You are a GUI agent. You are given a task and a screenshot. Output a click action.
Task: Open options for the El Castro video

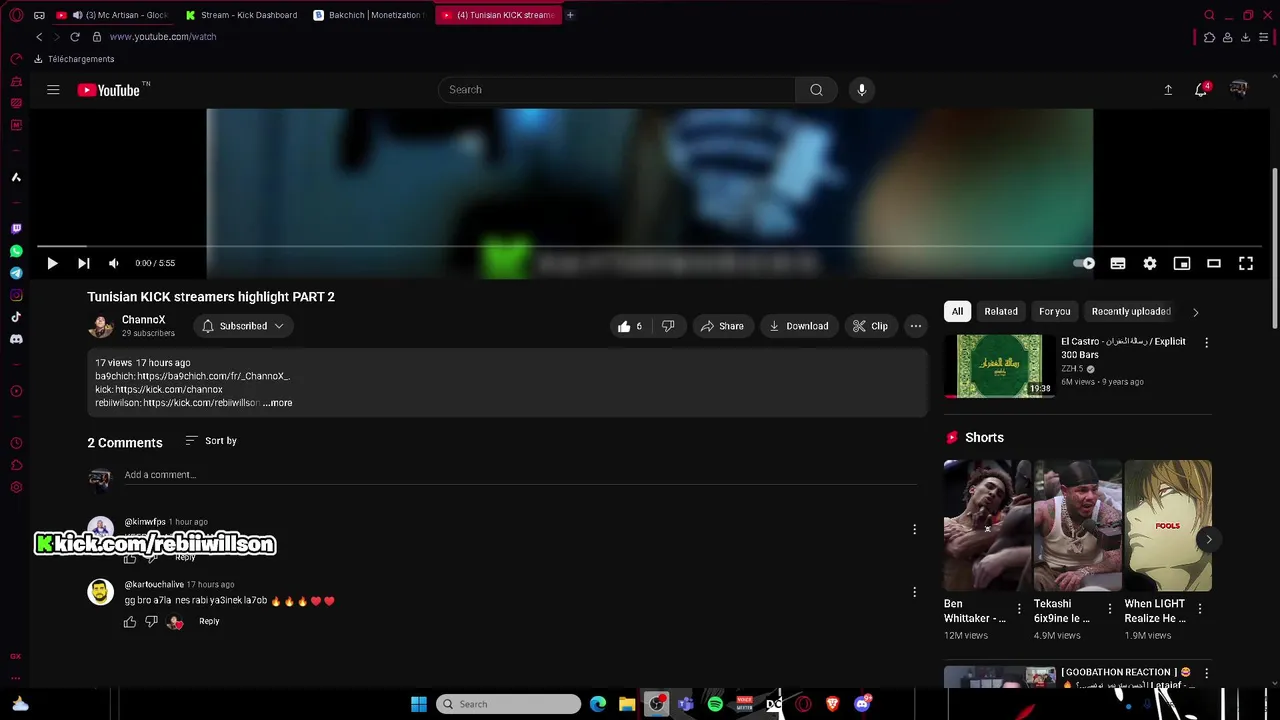[x=1206, y=343]
